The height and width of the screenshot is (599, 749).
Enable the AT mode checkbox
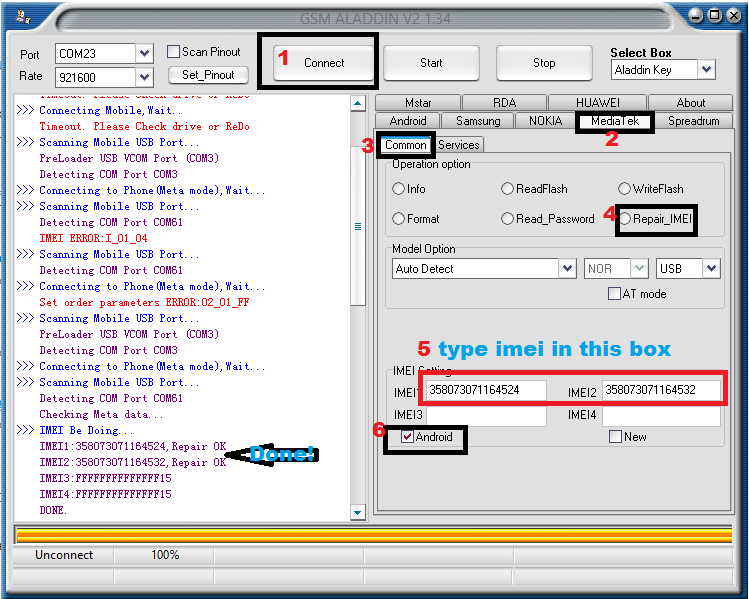click(614, 293)
